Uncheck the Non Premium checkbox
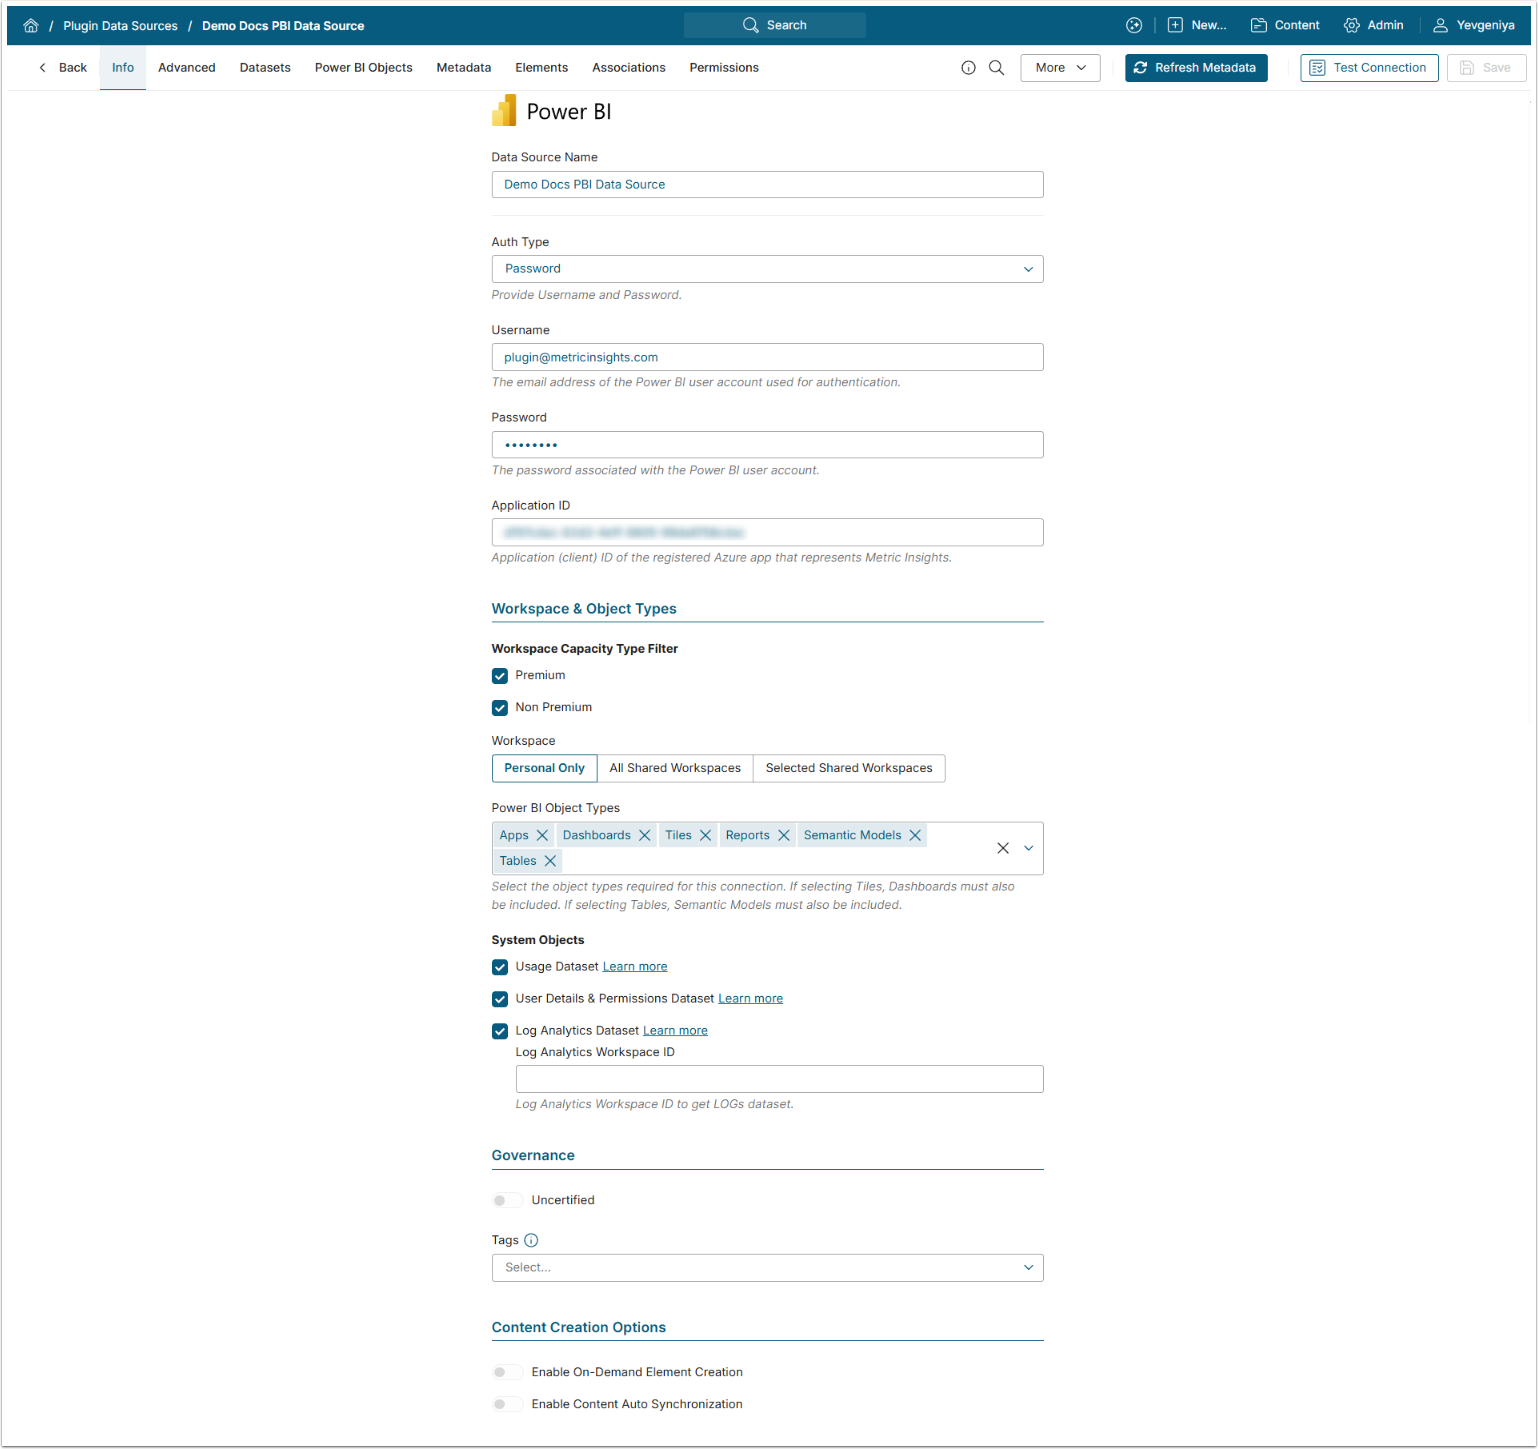The height and width of the screenshot is (1449, 1538). click(500, 708)
